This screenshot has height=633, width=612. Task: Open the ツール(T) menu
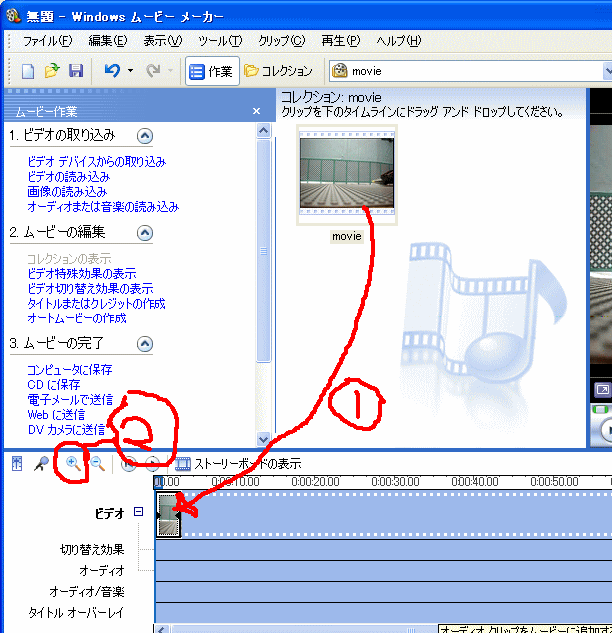220,41
